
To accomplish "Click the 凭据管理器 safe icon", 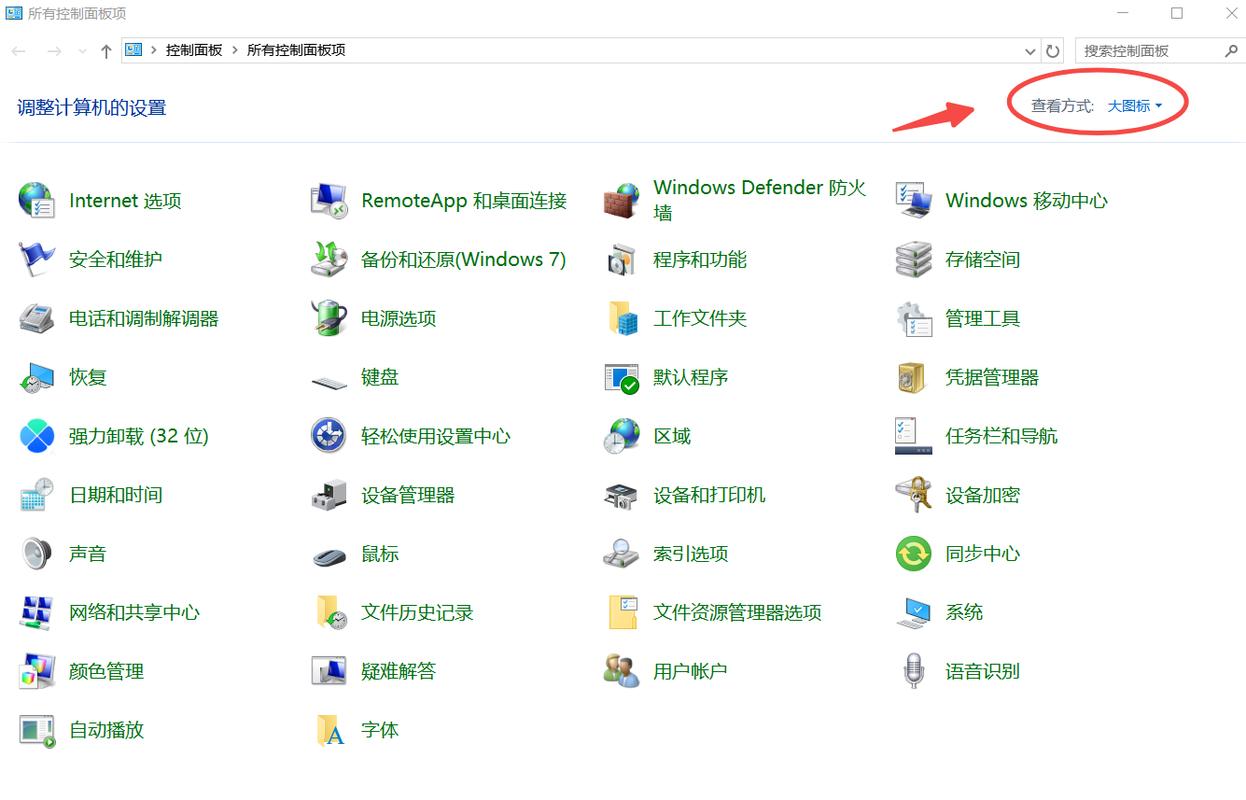I will coord(913,378).
